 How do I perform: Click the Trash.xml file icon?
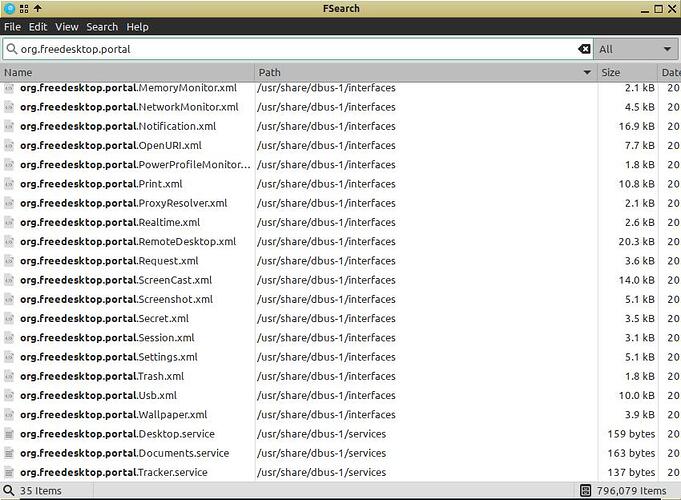[x=9, y=376]
